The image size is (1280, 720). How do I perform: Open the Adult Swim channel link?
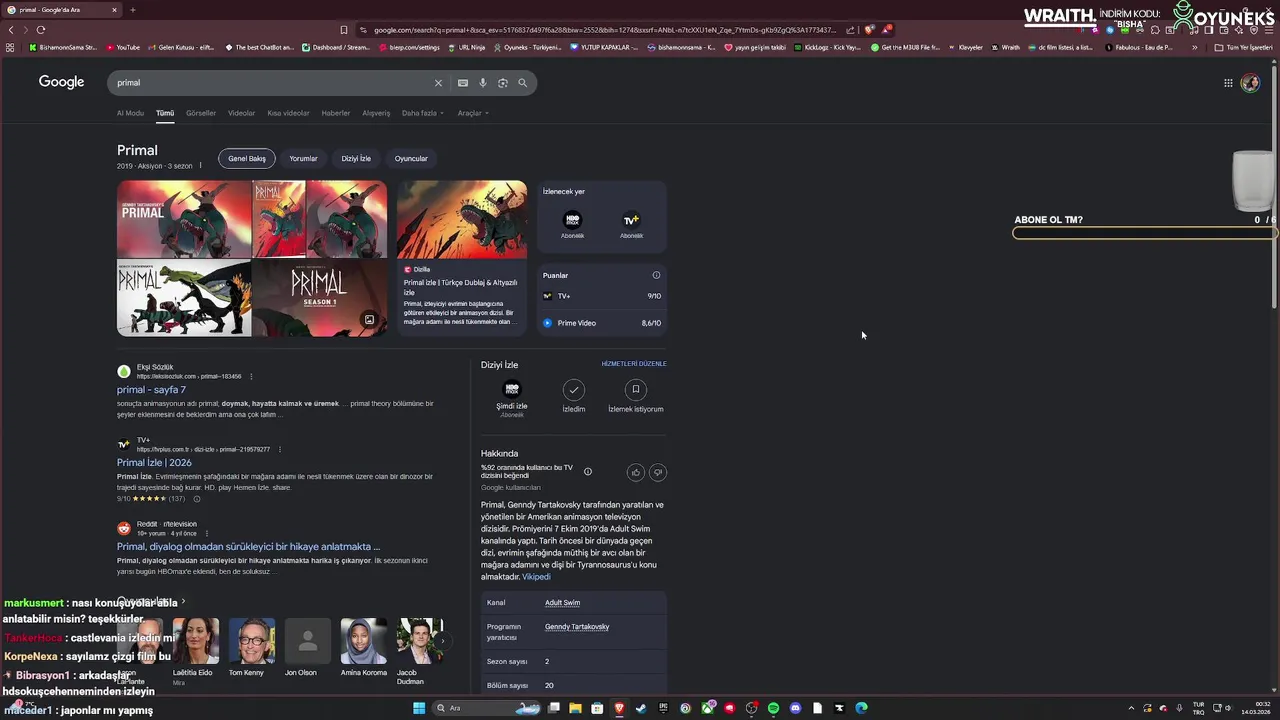click(562, 603)
